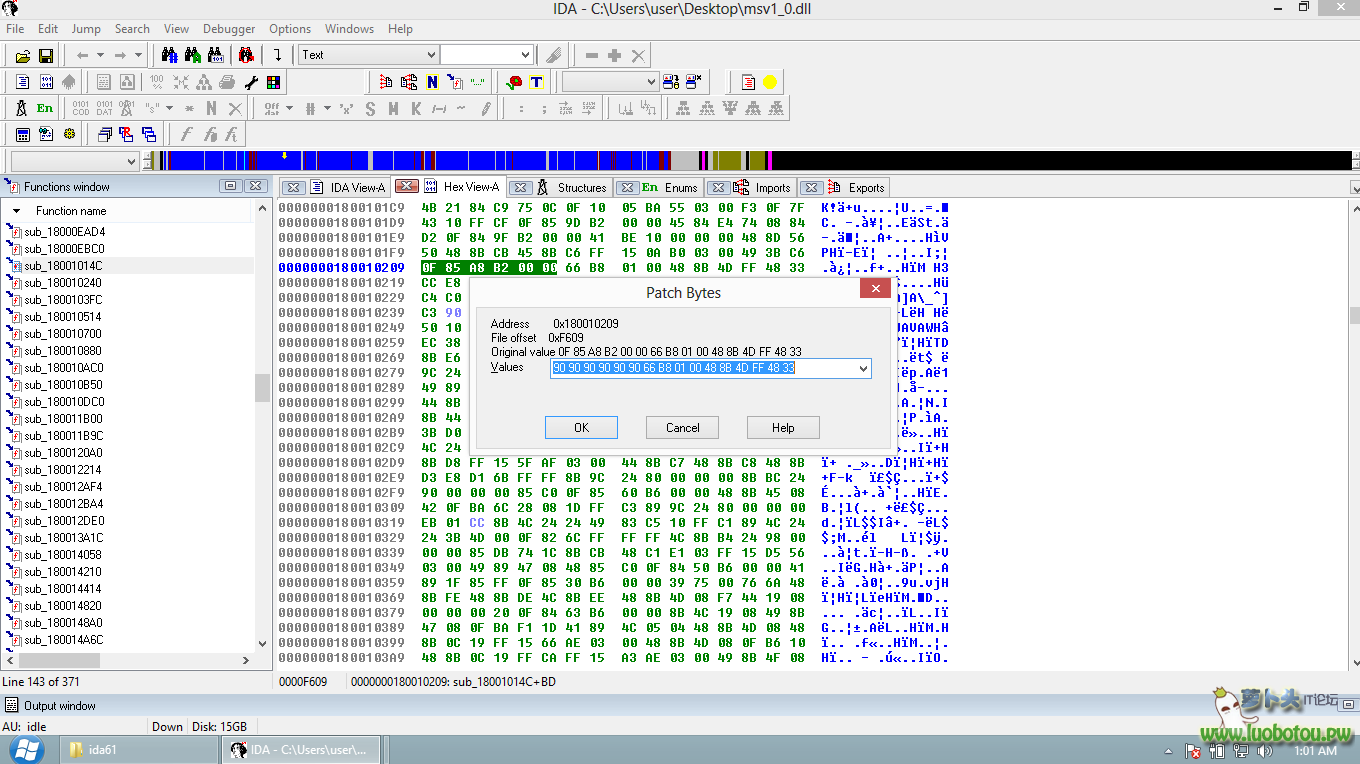Click Help button in Patch Bytes dialog
The image size is (1360, 764).
783,427
